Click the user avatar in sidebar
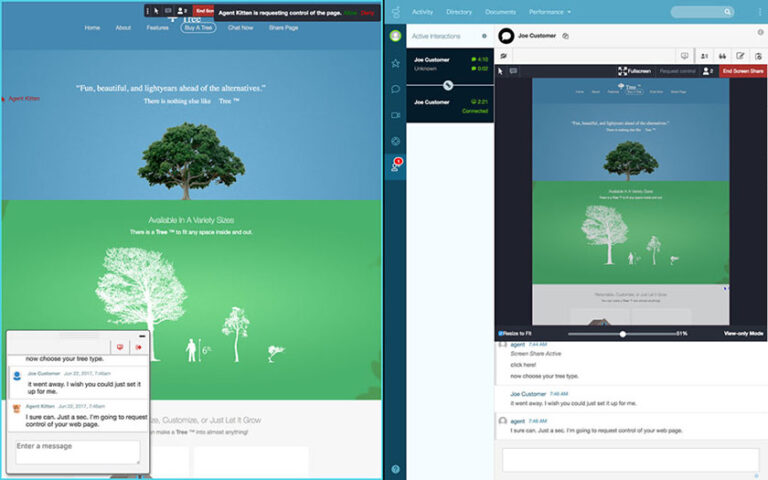This screenshot has height=480, width=768. 395,37
